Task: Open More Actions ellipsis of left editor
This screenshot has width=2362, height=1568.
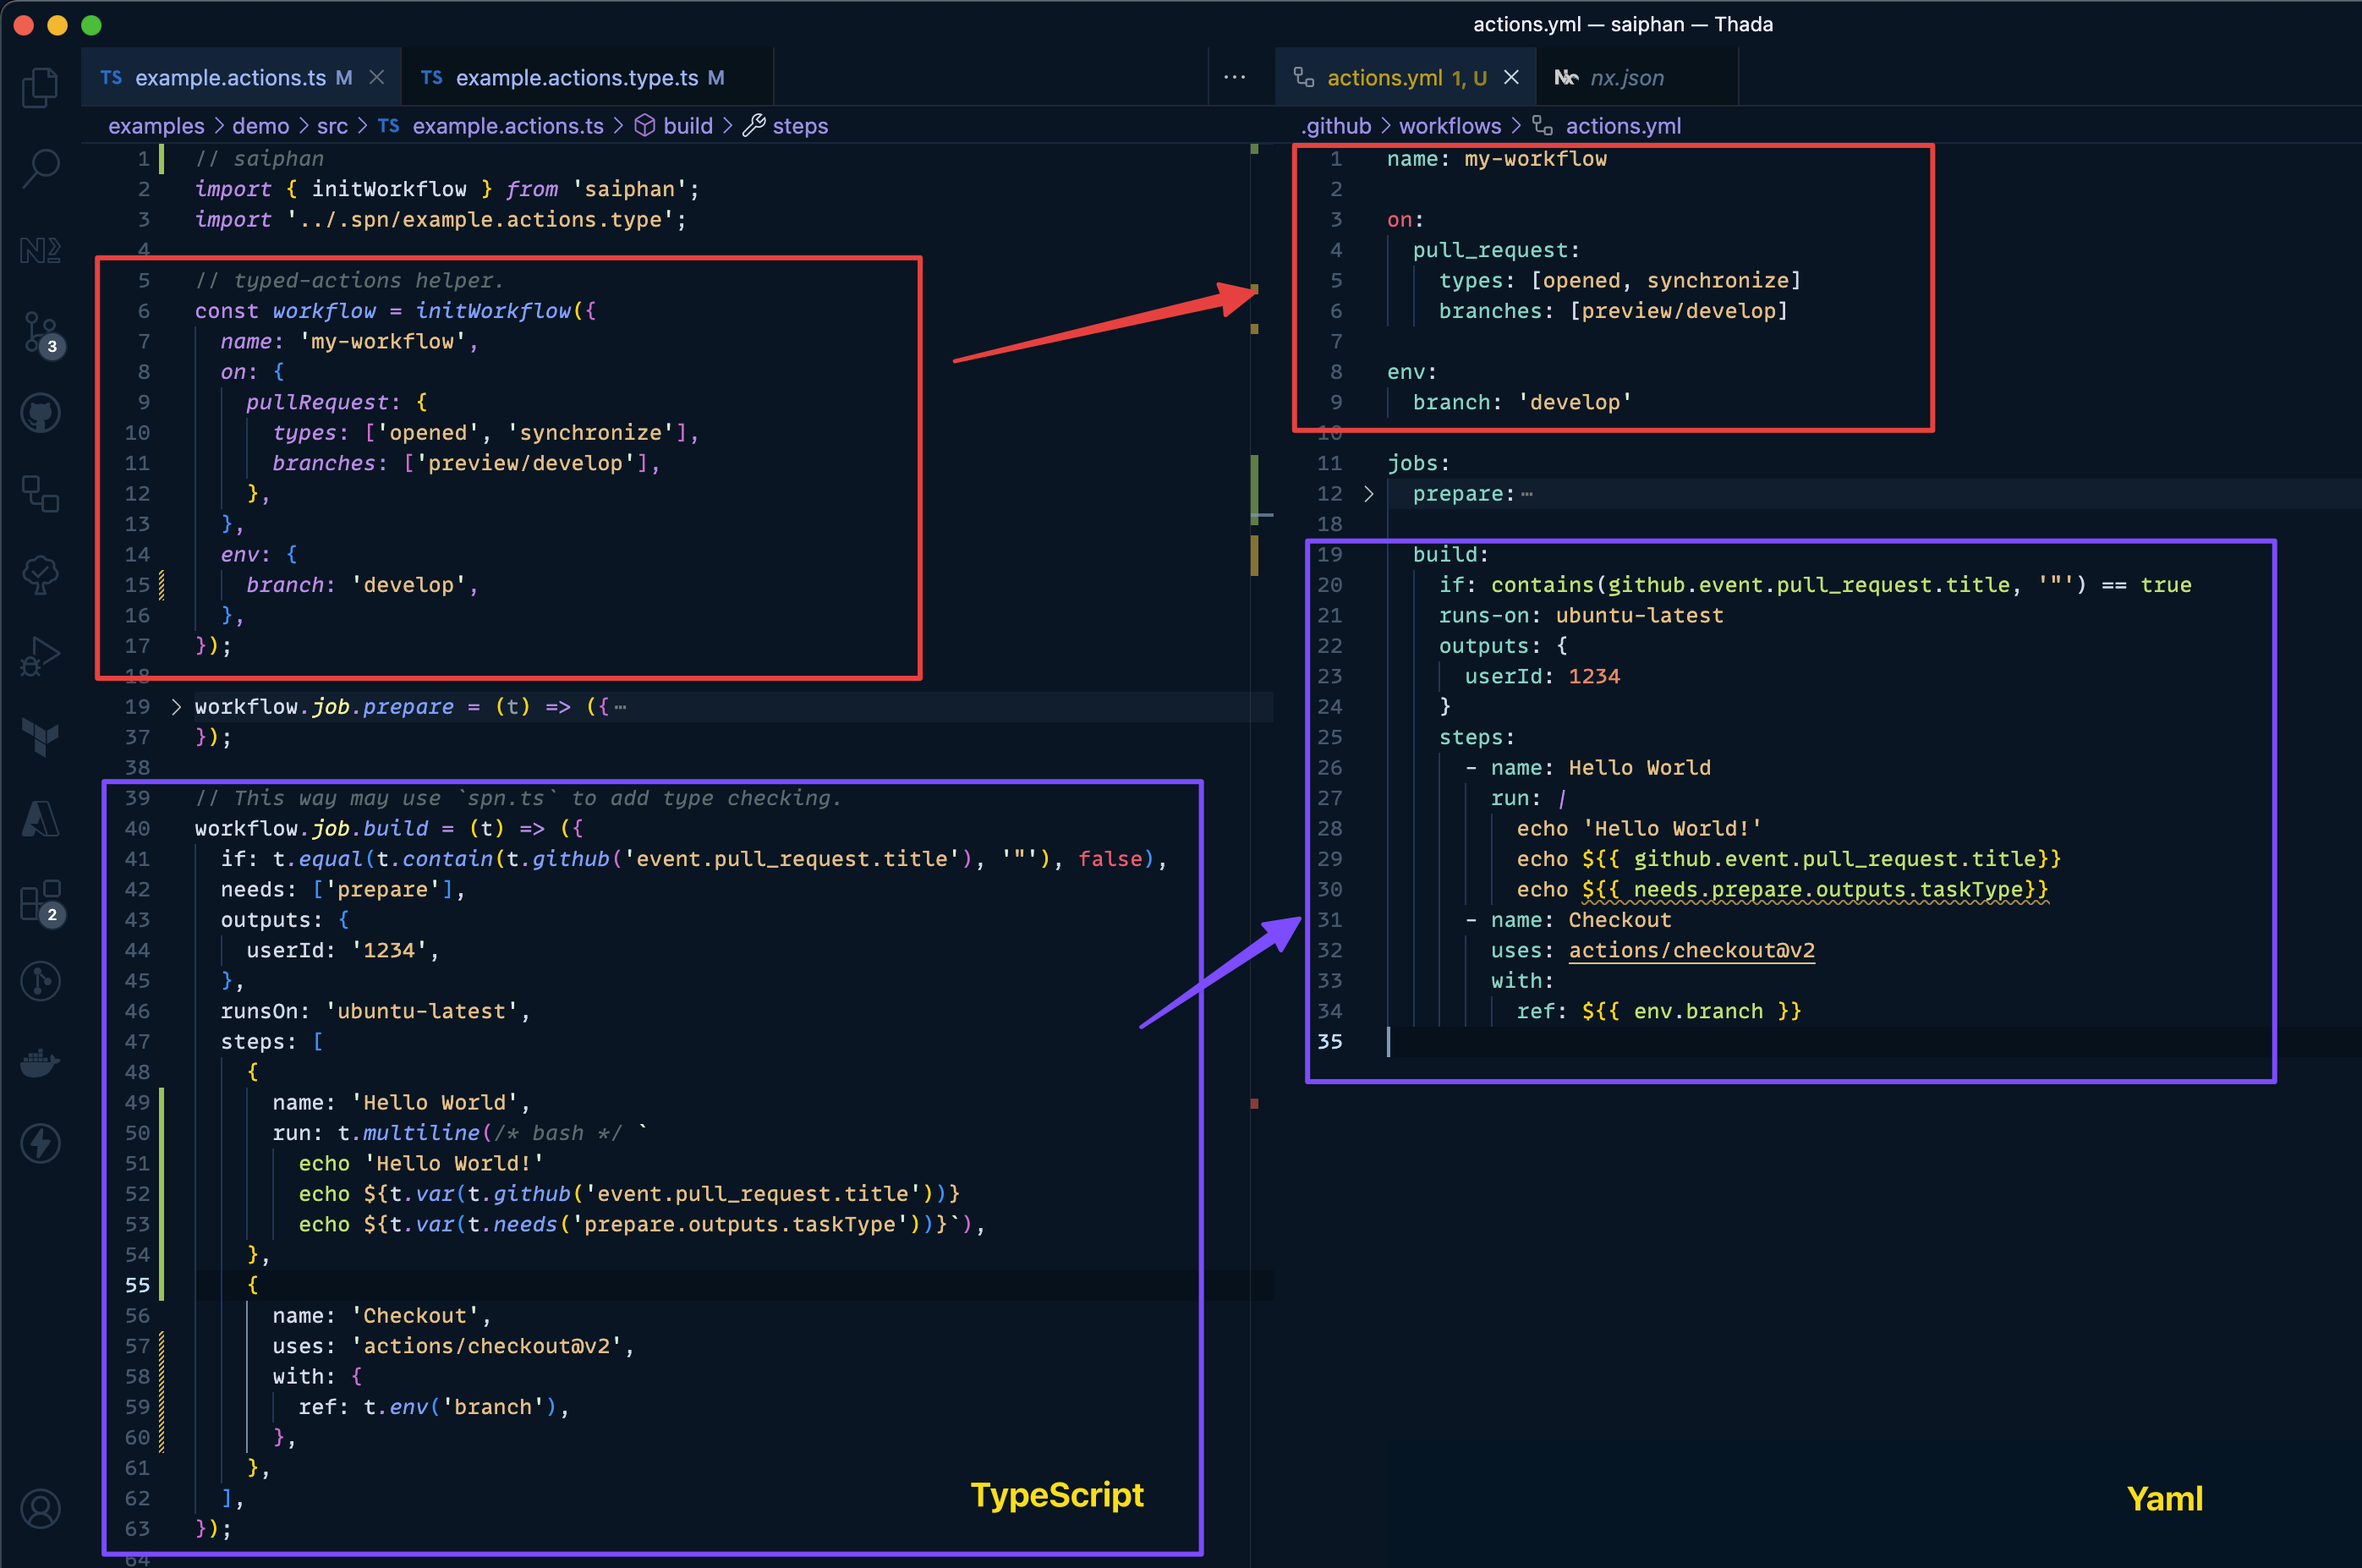Action: (x=1235, y=78)
